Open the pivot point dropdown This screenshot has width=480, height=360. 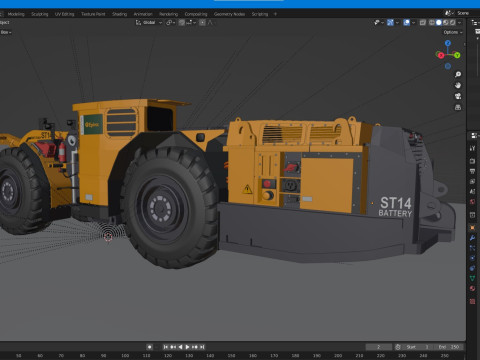pyautogui.click(x=170, y=23)
